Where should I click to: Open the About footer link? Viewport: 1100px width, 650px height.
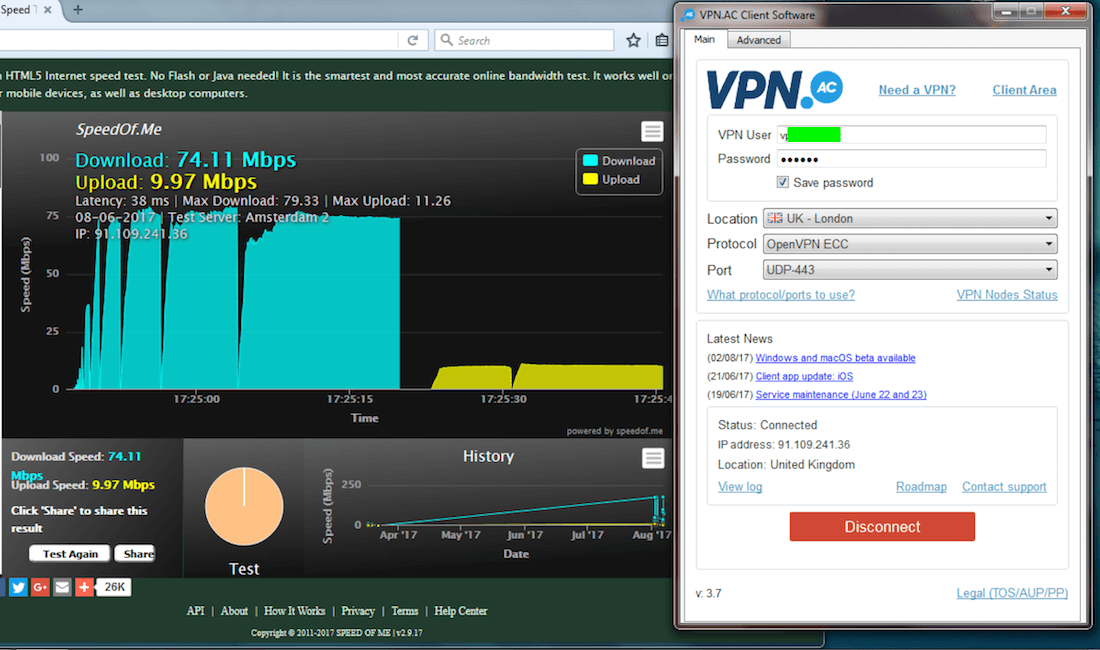click(x=234, y=611)
